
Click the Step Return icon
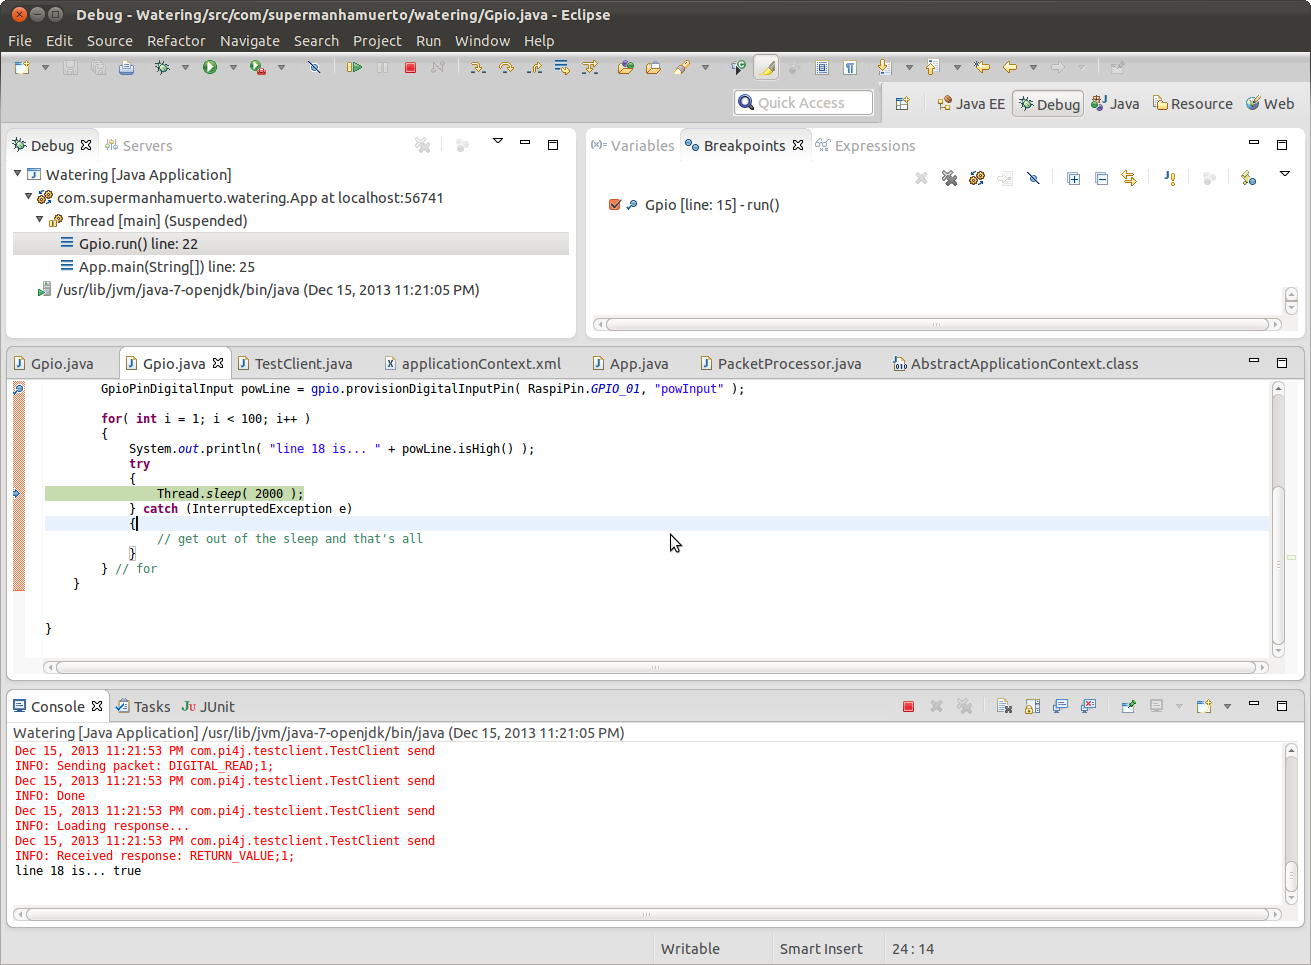click(534, 67)
